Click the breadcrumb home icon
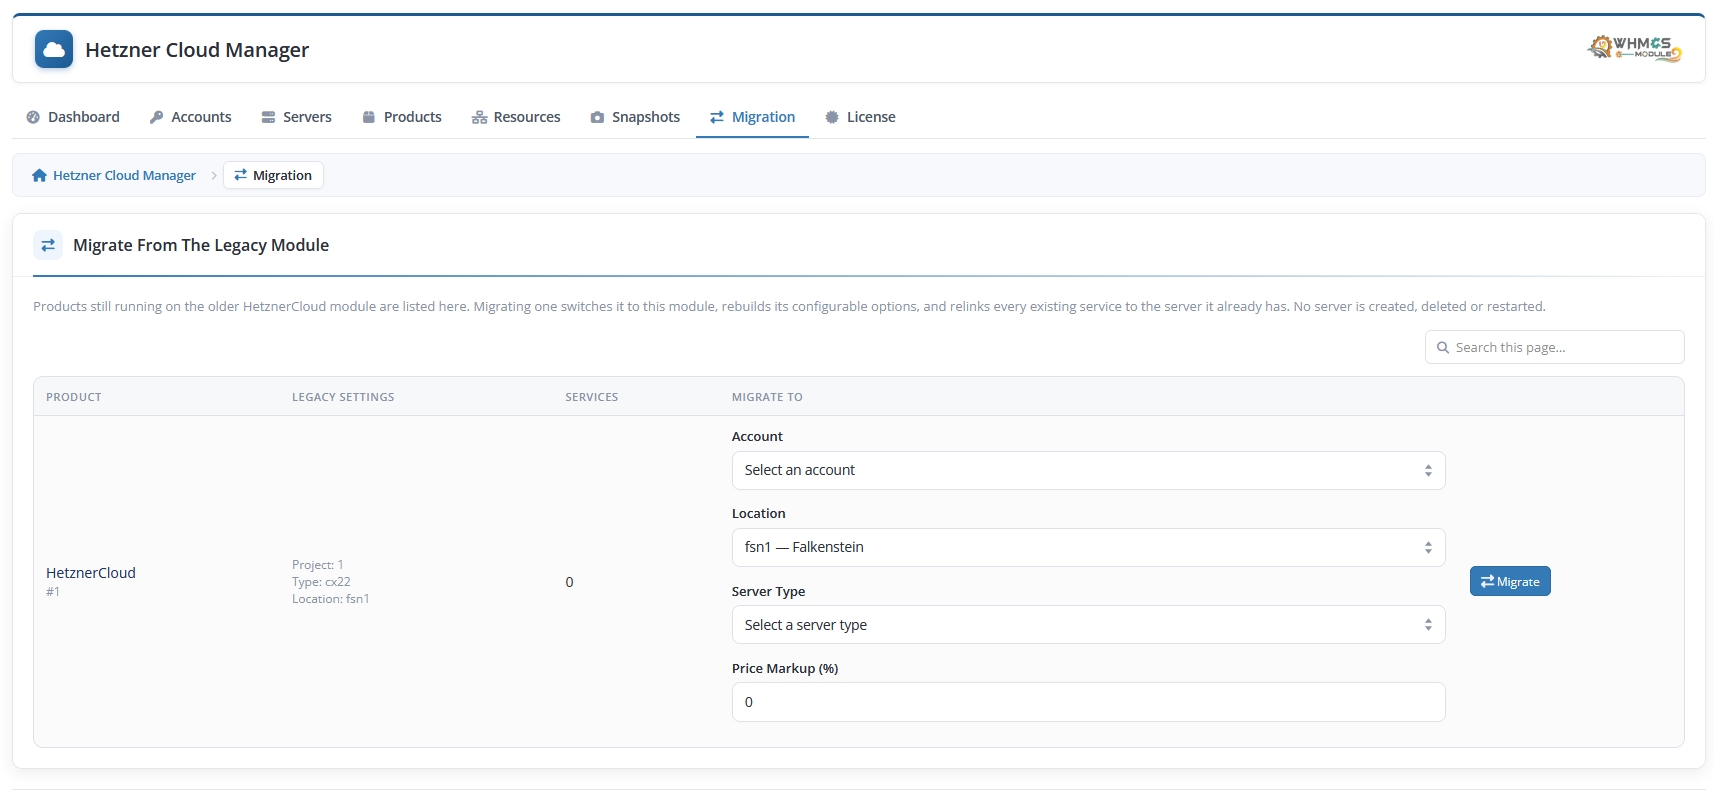The height and width of the screenshot is (790, 1714). click(x=39, y=175)
